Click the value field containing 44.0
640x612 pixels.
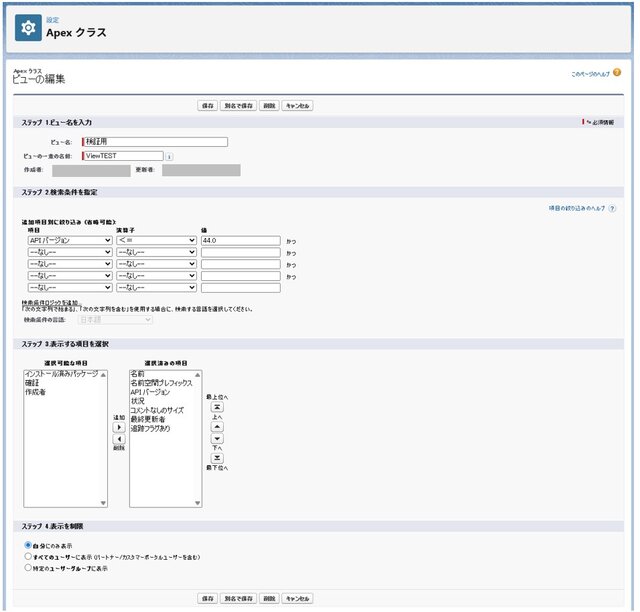[x=241, y=240]
